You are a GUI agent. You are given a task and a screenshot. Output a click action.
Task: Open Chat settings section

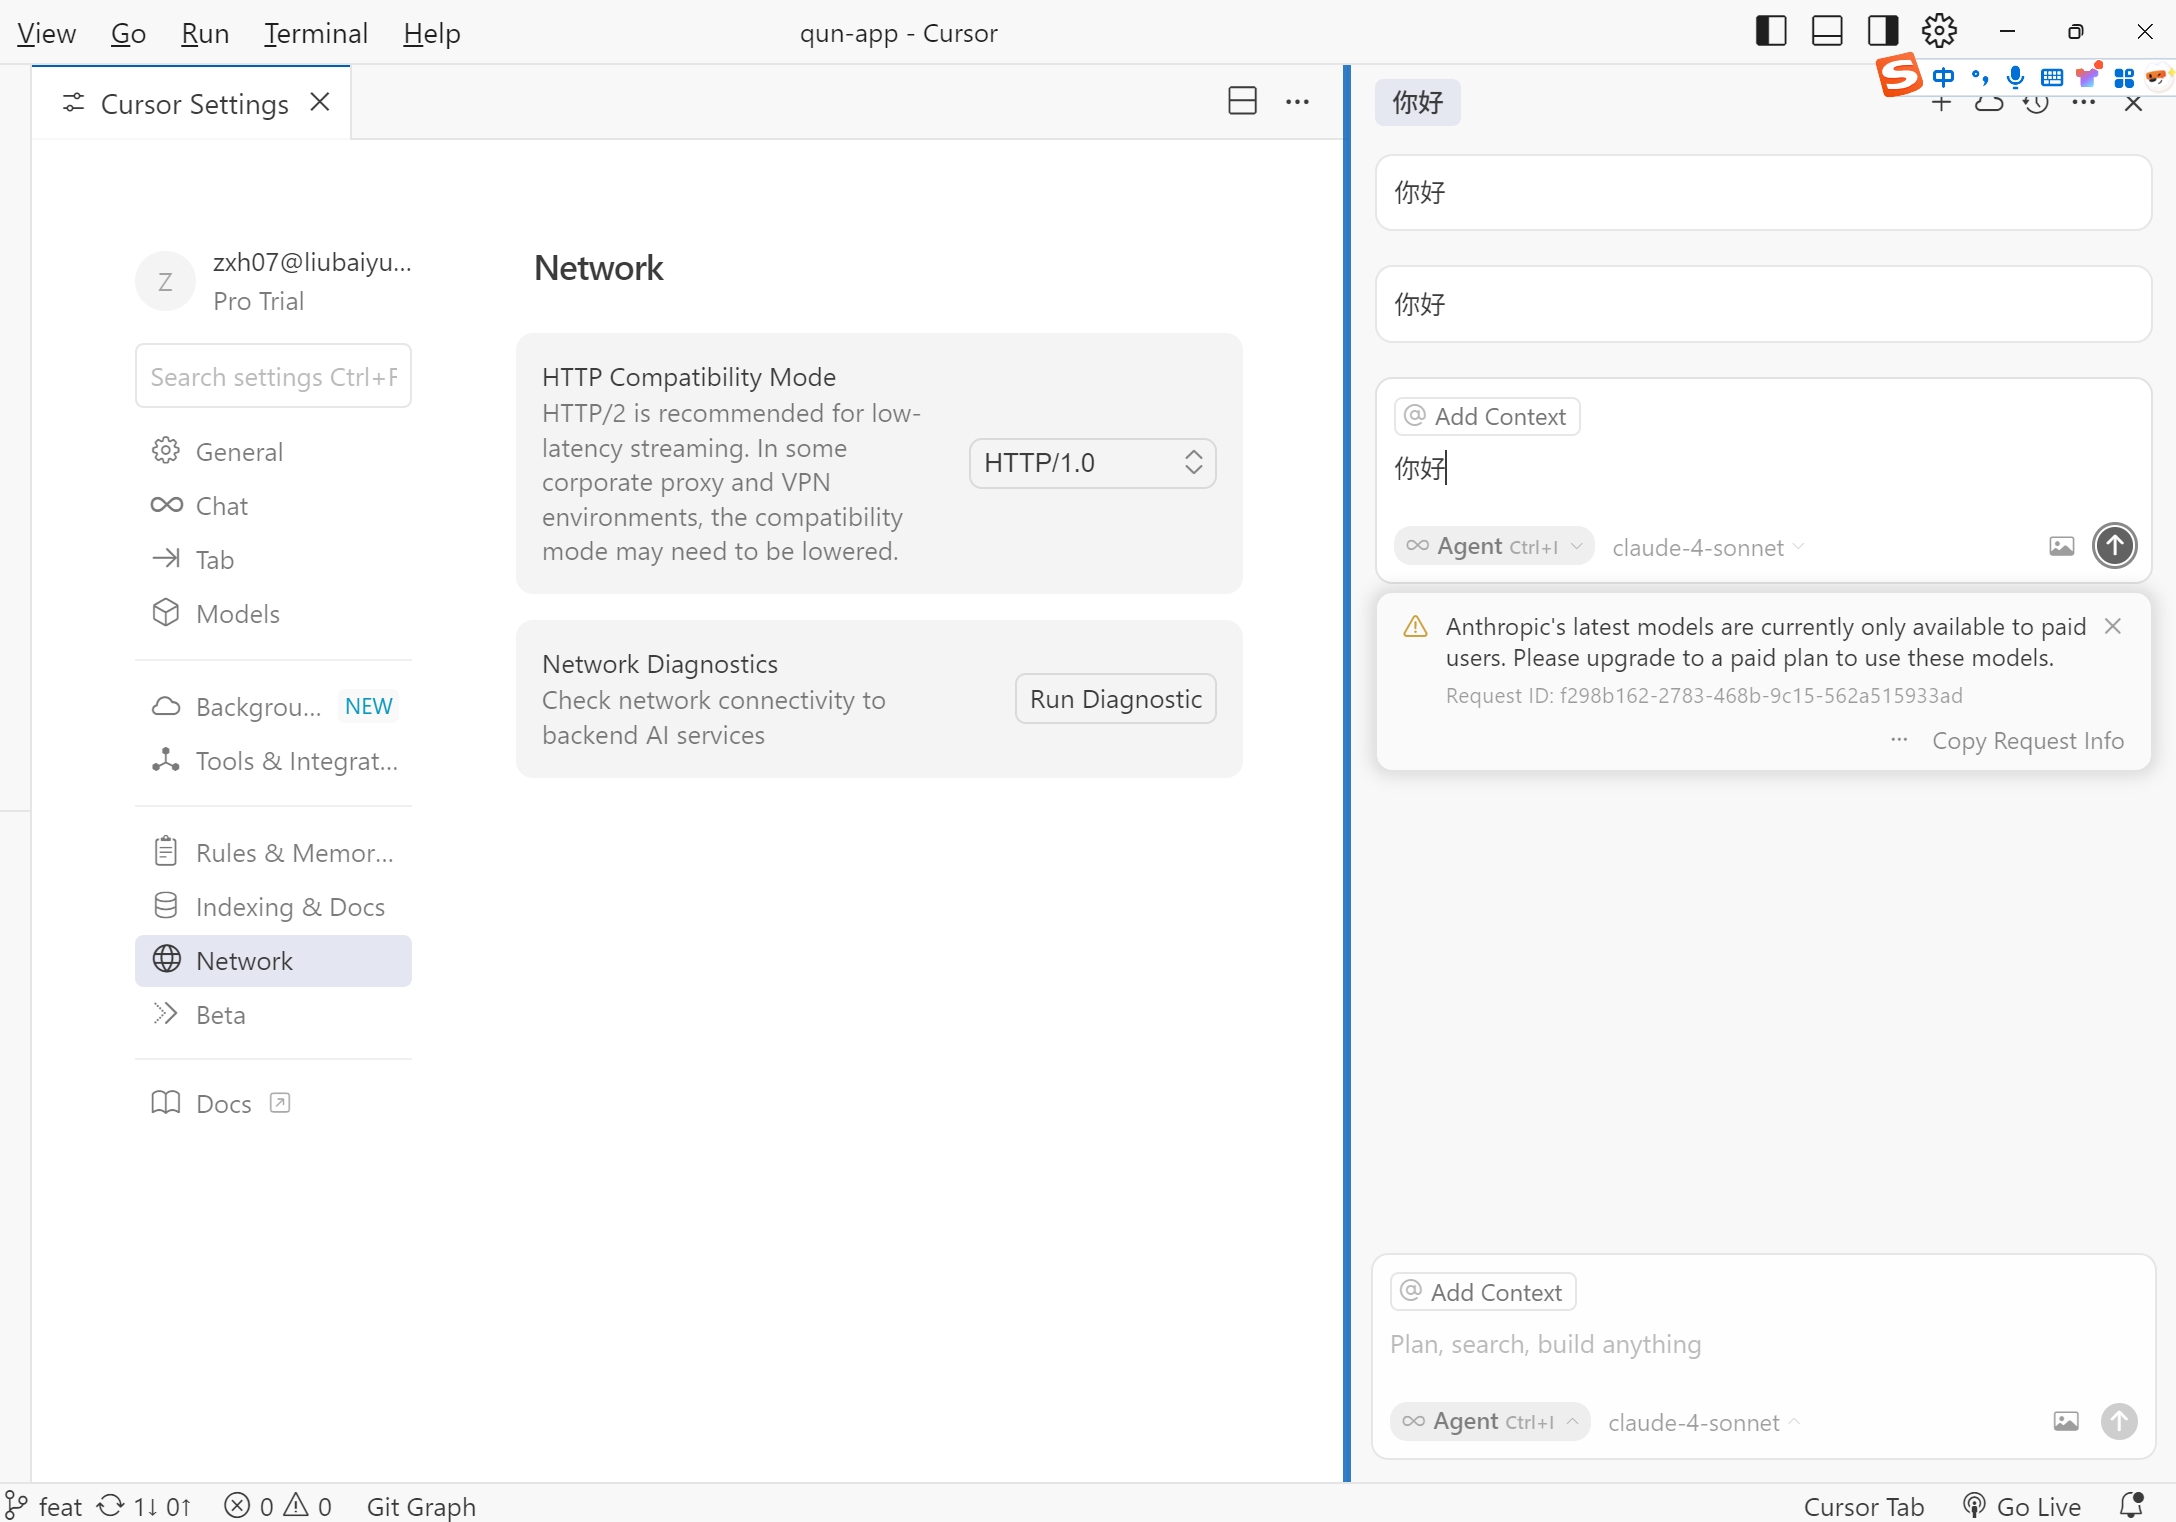pyautogui.click(x=273, y=506)
